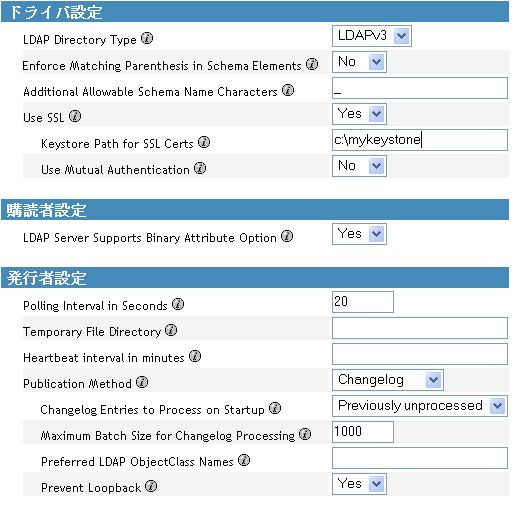Show info for Polling Interval in Seconds
530x521 pixels.
178,304
